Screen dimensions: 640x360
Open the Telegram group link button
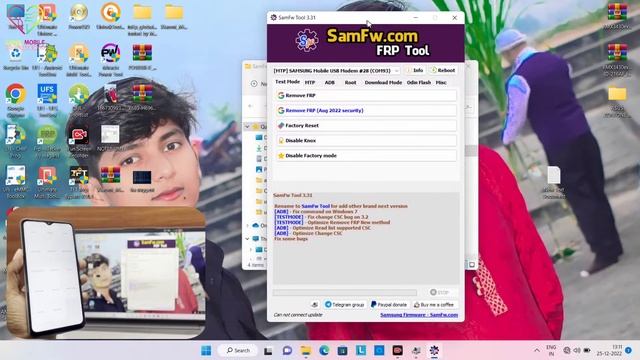point(344,304)
